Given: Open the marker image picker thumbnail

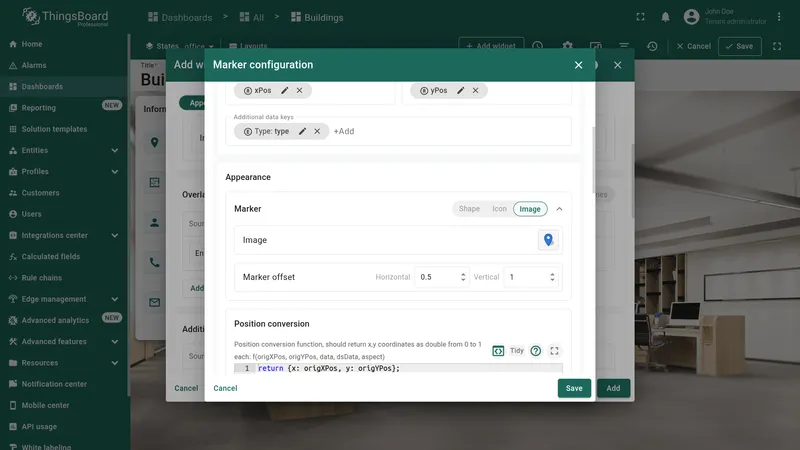Looking at the screenshot, I should (548, 240).
